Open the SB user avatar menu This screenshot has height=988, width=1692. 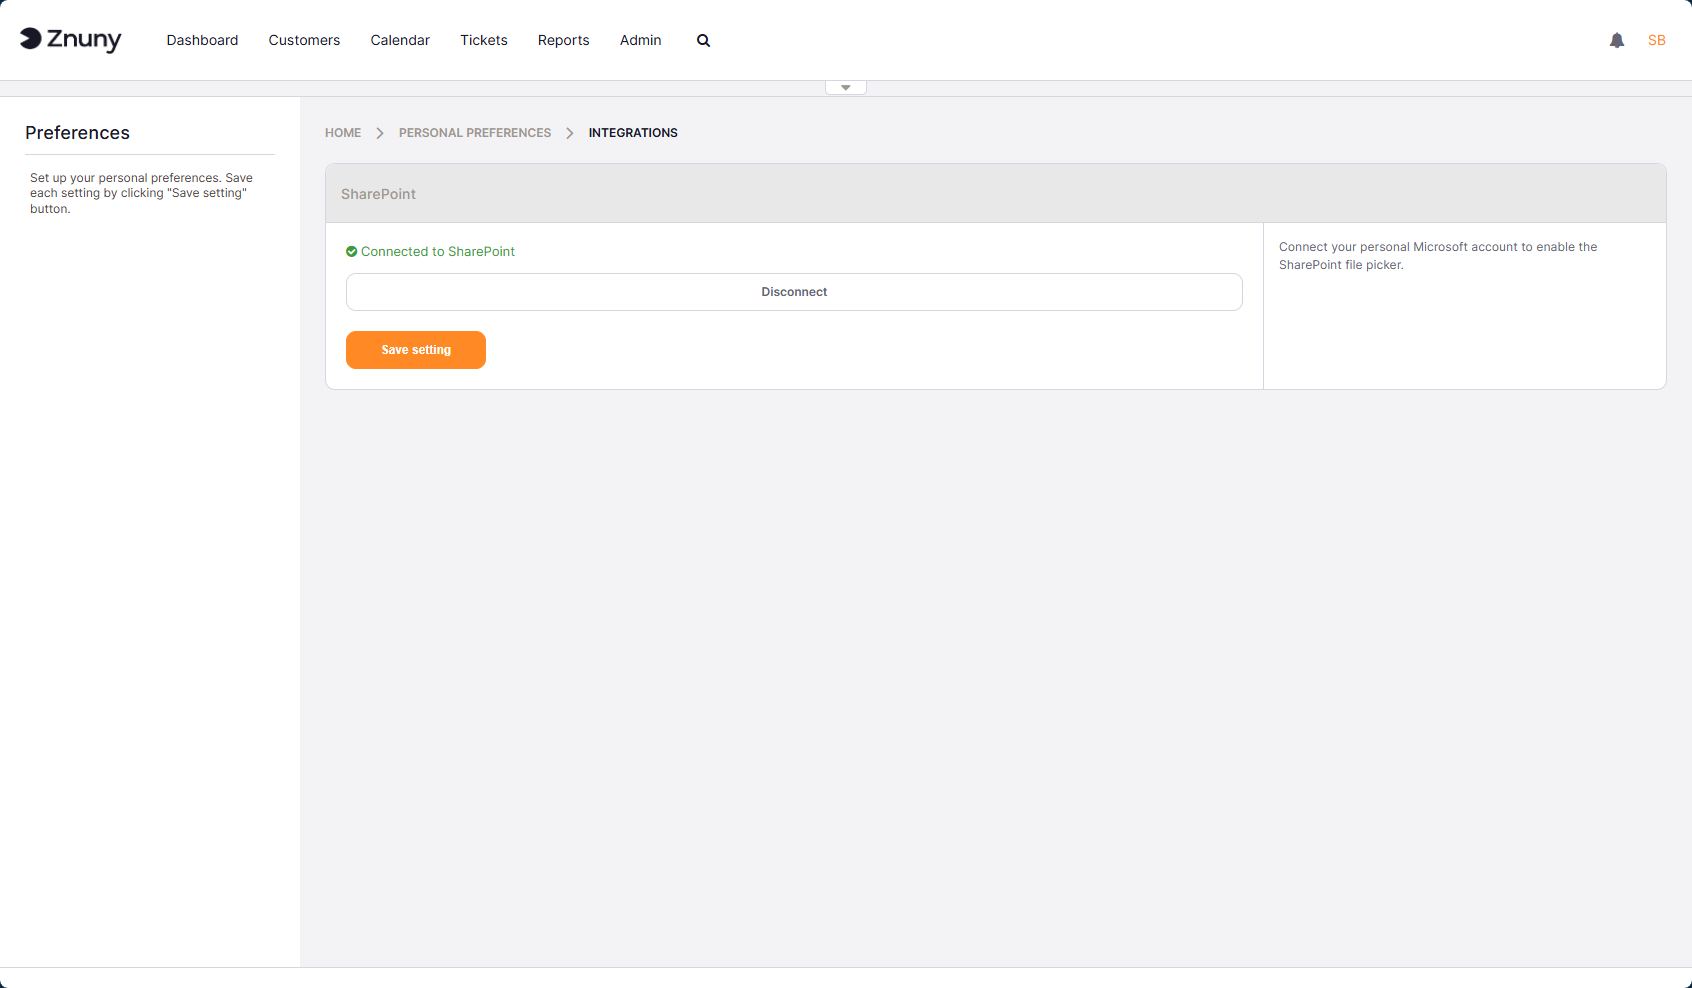click(1657, 40)
